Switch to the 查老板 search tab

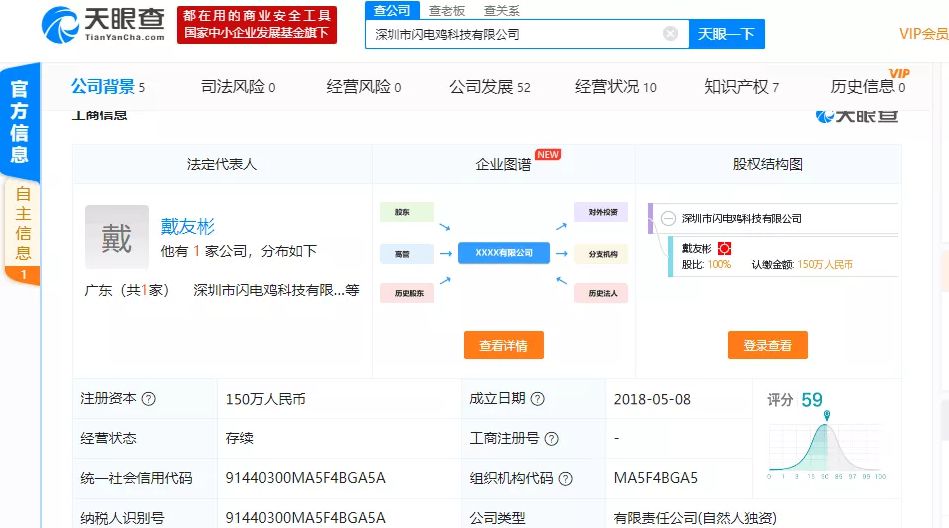[x=447, y=11]
